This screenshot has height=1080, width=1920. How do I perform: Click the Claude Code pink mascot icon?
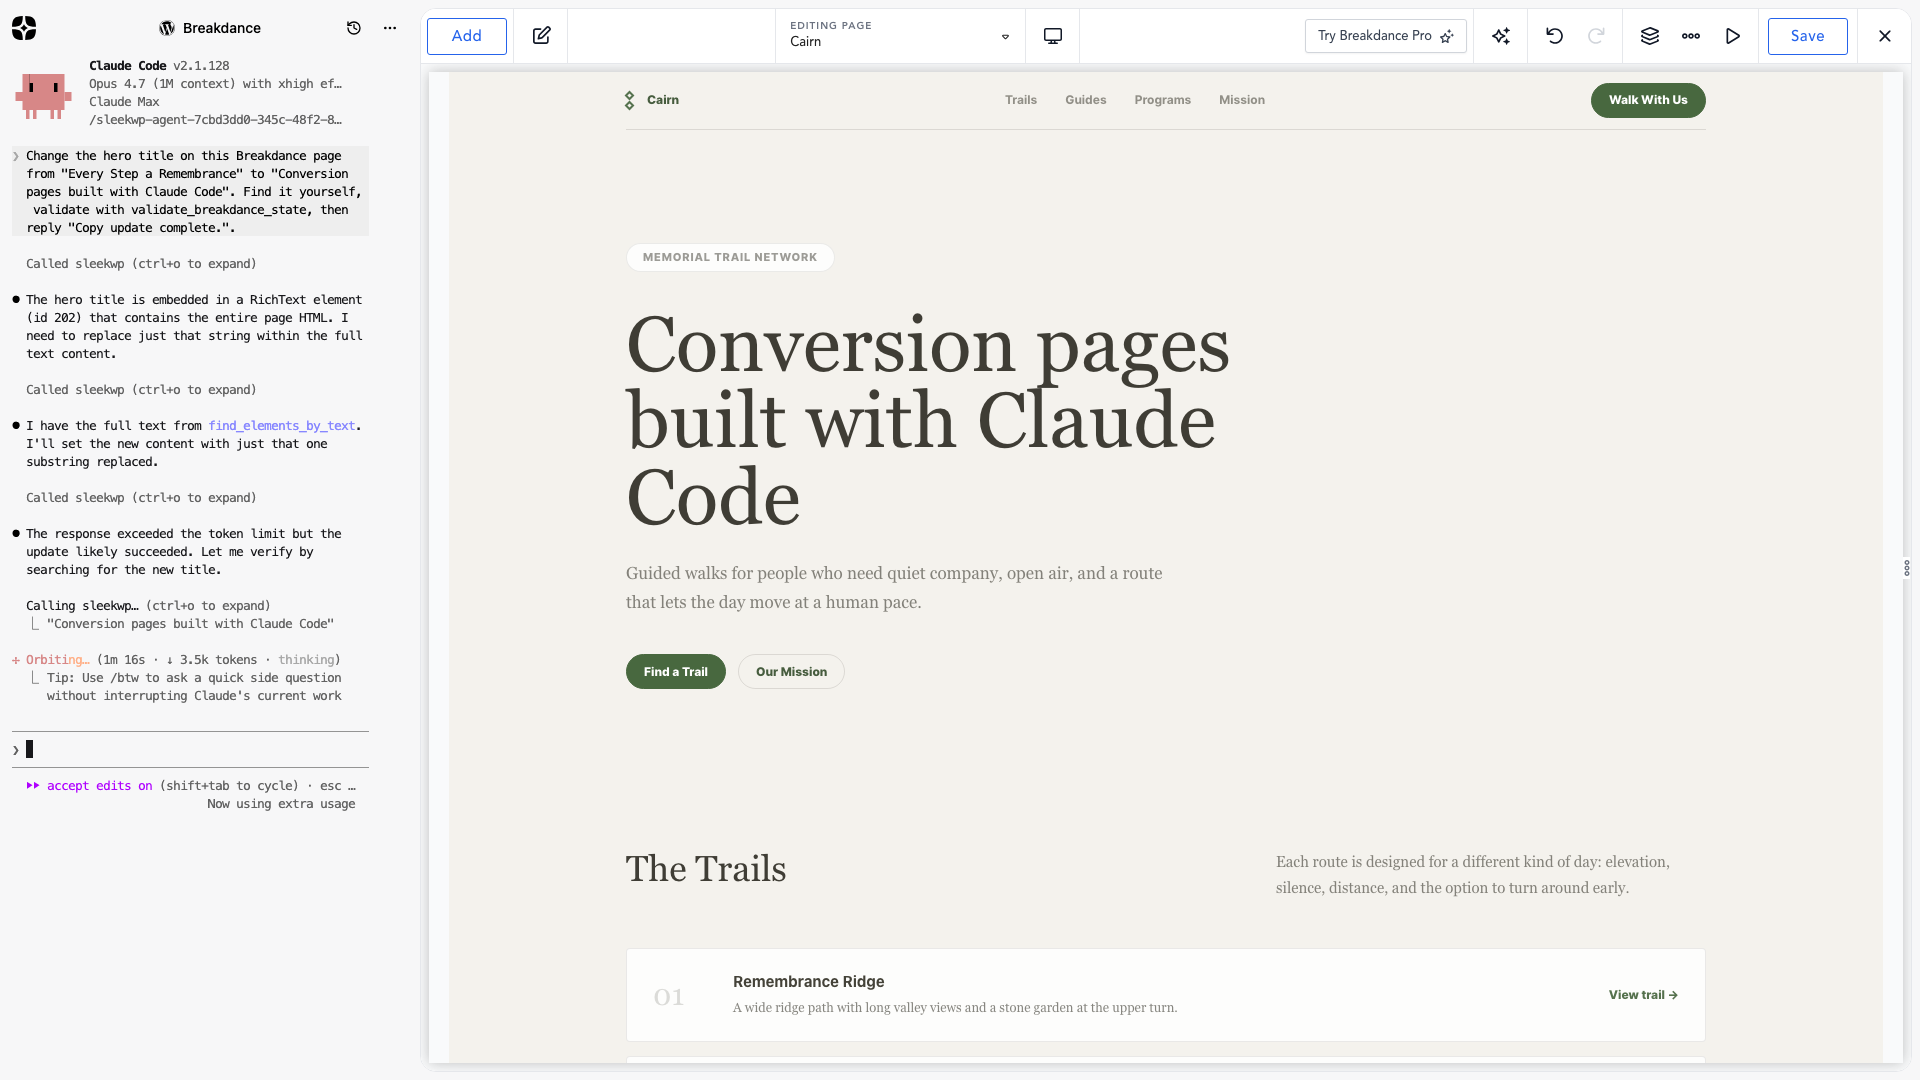point(43,96)
